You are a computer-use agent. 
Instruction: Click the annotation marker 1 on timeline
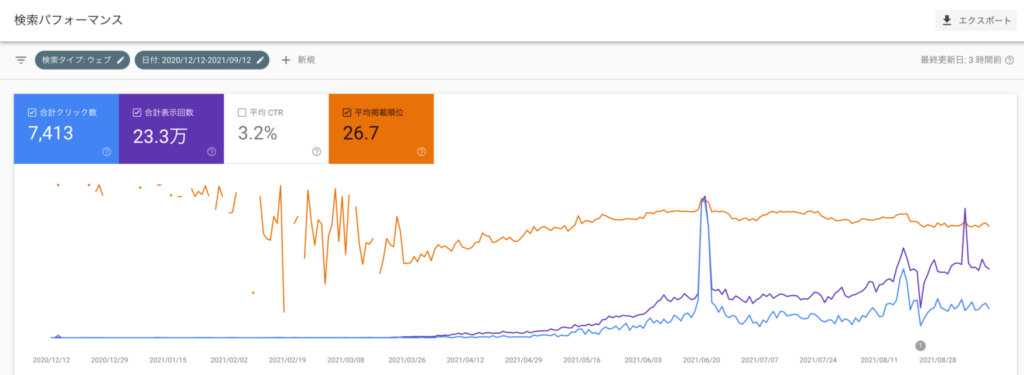[921, 346]
